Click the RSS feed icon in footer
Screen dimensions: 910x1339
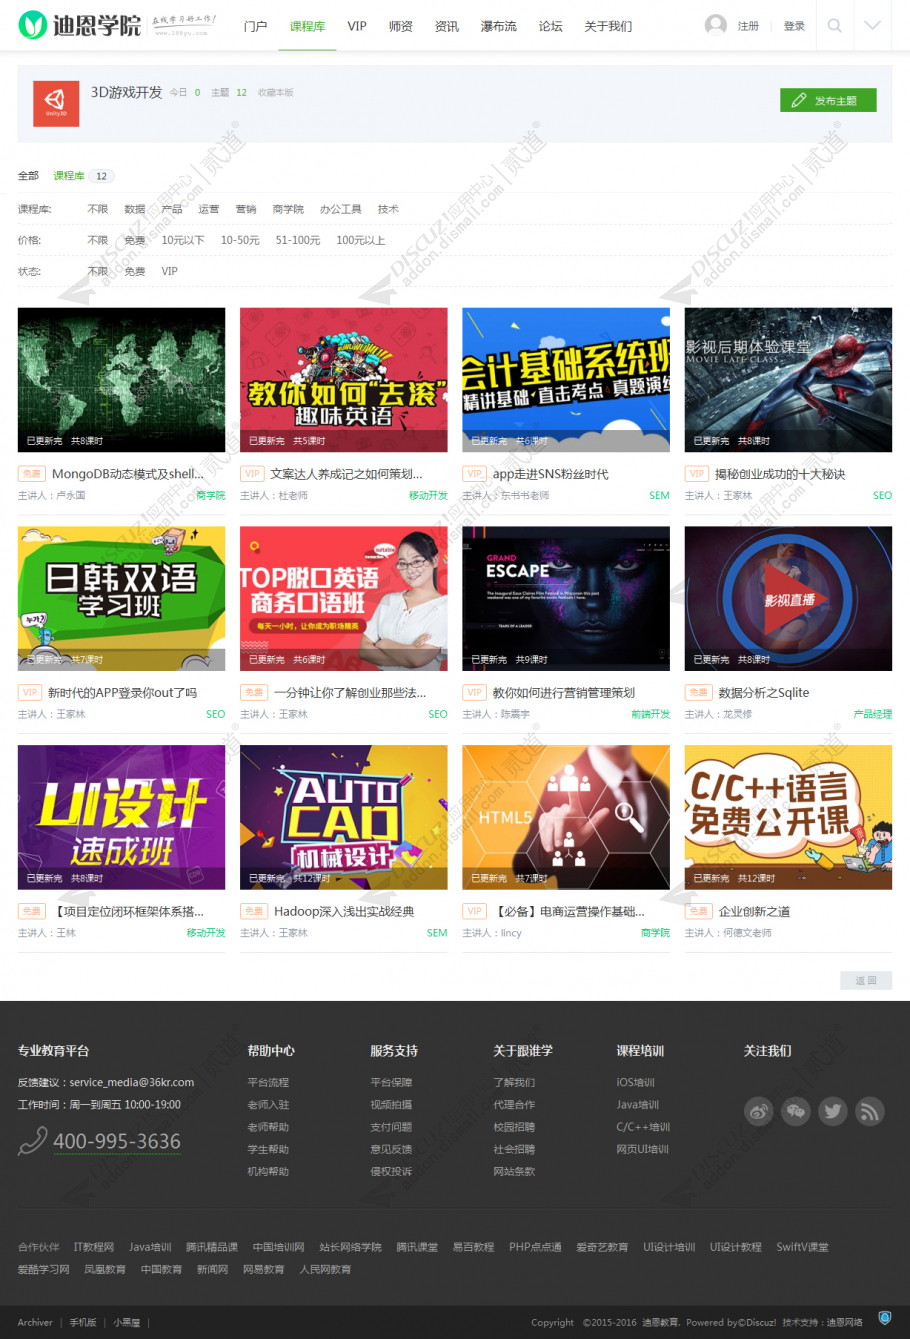[870, 1111]
